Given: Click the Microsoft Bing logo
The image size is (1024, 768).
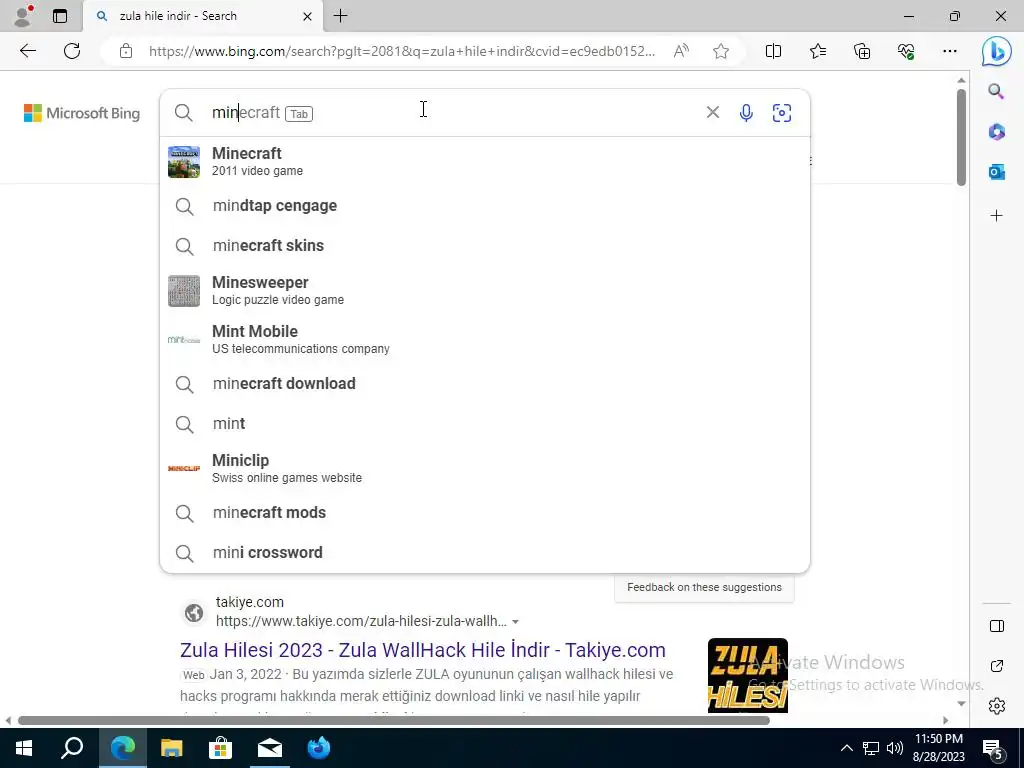Looking at the screenshot, I should click(x=82, y=113).
